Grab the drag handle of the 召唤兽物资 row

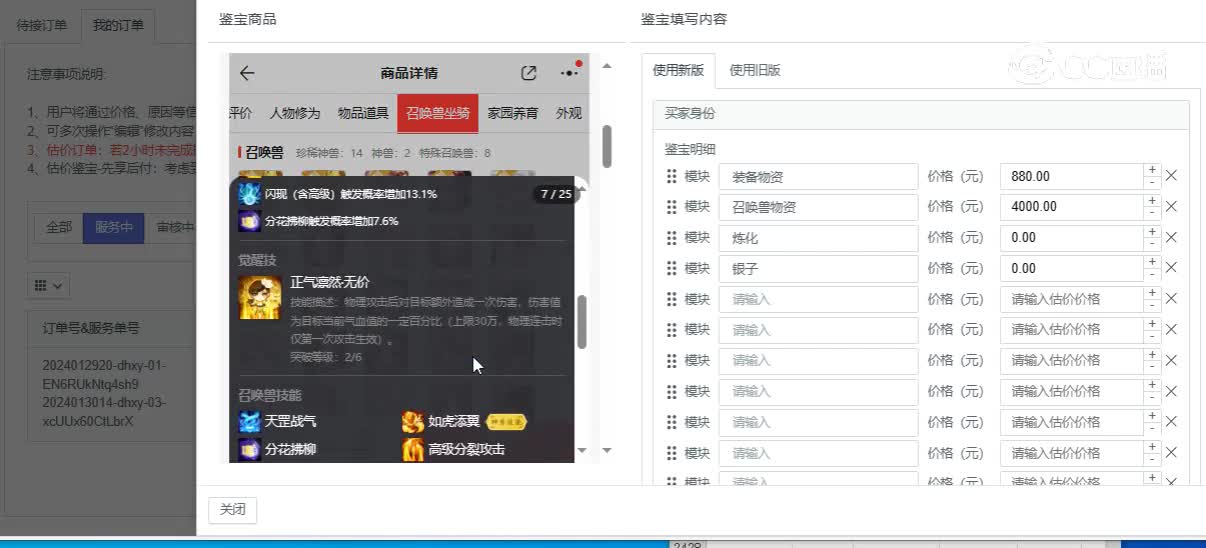671,207
